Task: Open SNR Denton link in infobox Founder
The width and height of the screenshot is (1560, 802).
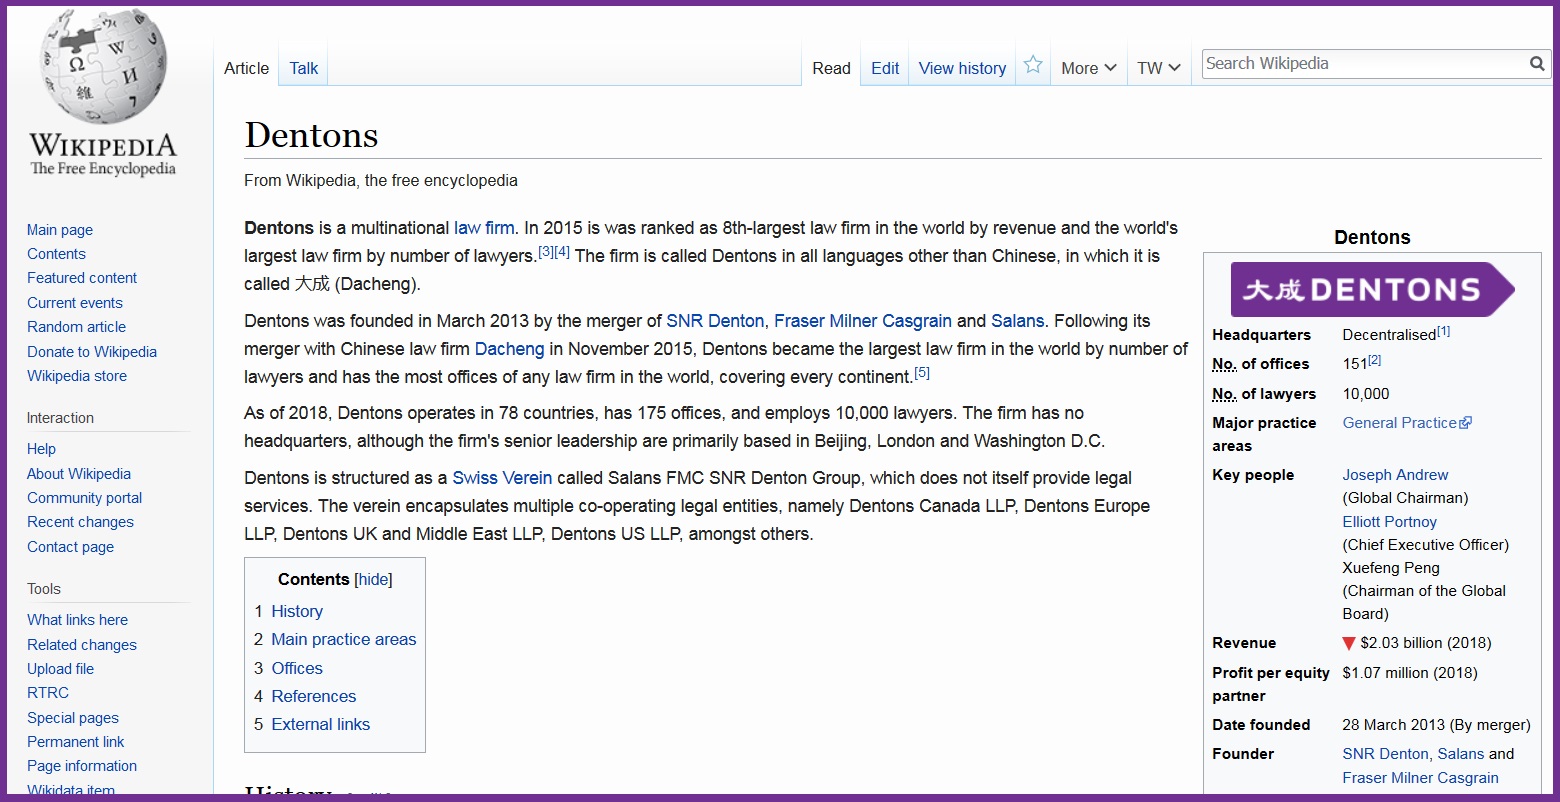Action: pos(1385,754)
